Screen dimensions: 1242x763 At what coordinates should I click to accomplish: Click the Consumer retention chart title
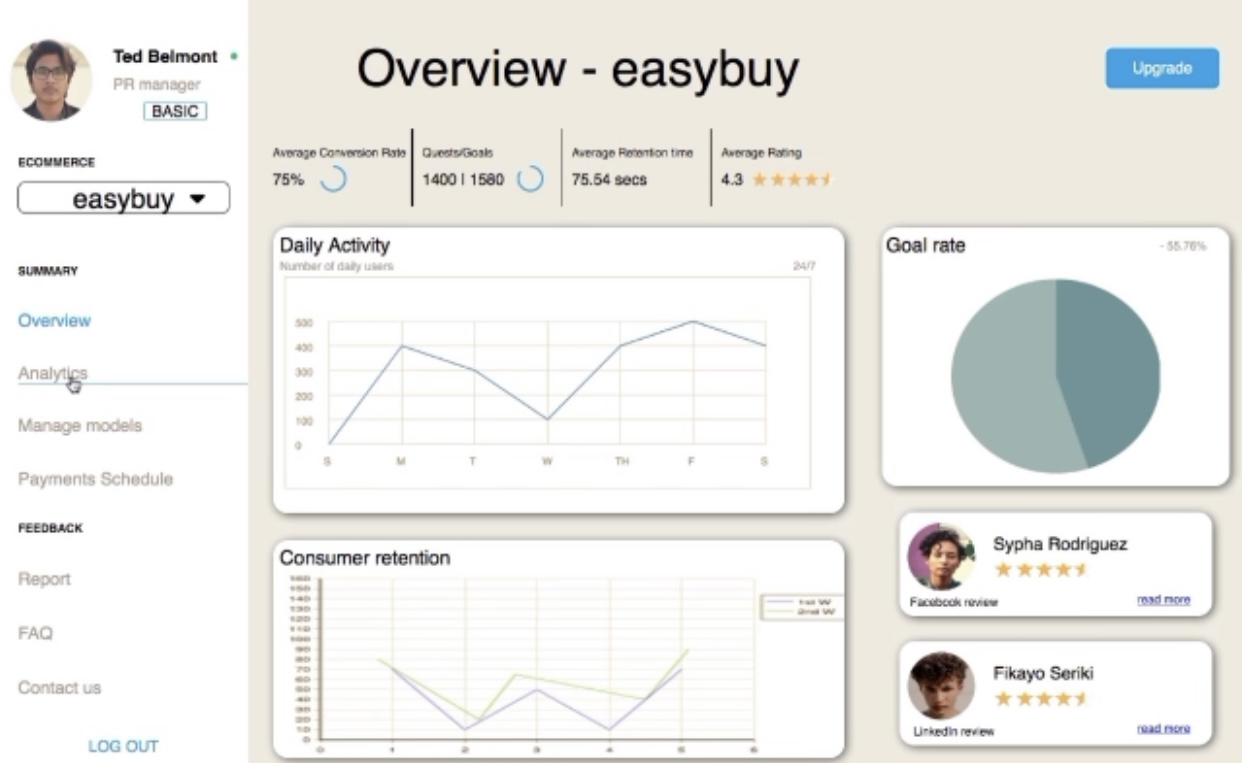point(365,558)
